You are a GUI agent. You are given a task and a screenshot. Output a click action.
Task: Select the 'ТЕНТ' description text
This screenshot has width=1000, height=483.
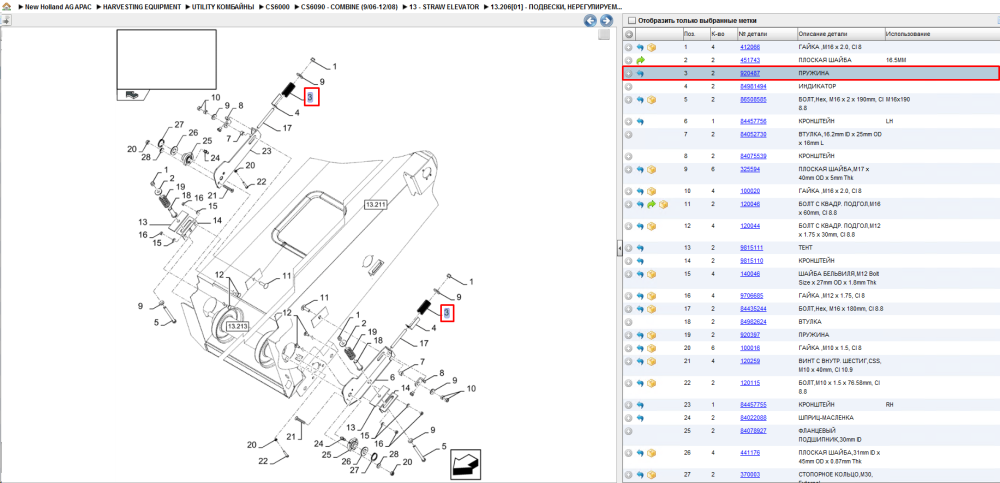point(805,248)
